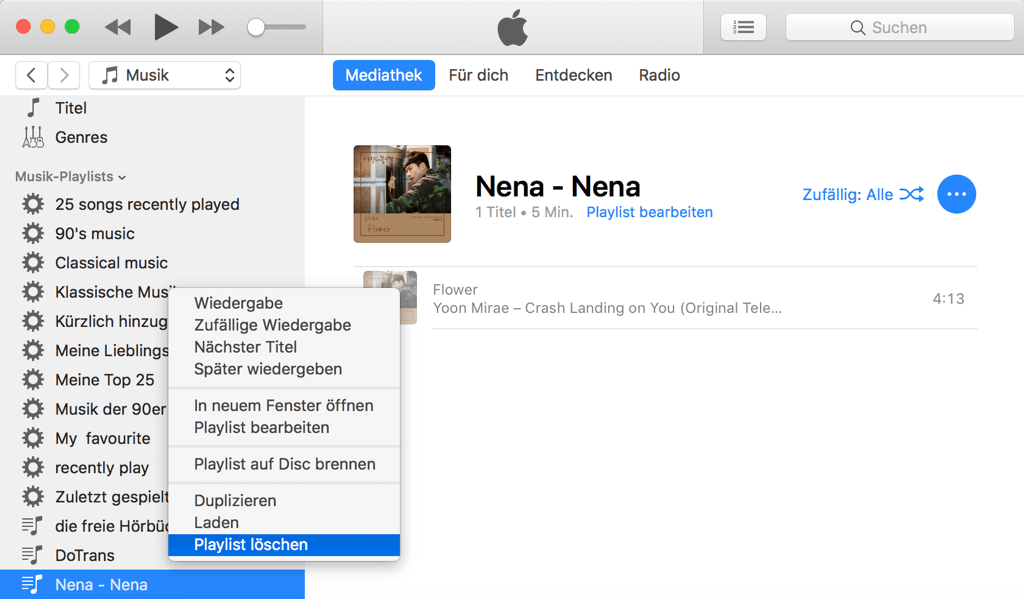This screenshot has width=1024, height=599.
Task: Select the Nena - Nena playlist row
Action: 152,585
